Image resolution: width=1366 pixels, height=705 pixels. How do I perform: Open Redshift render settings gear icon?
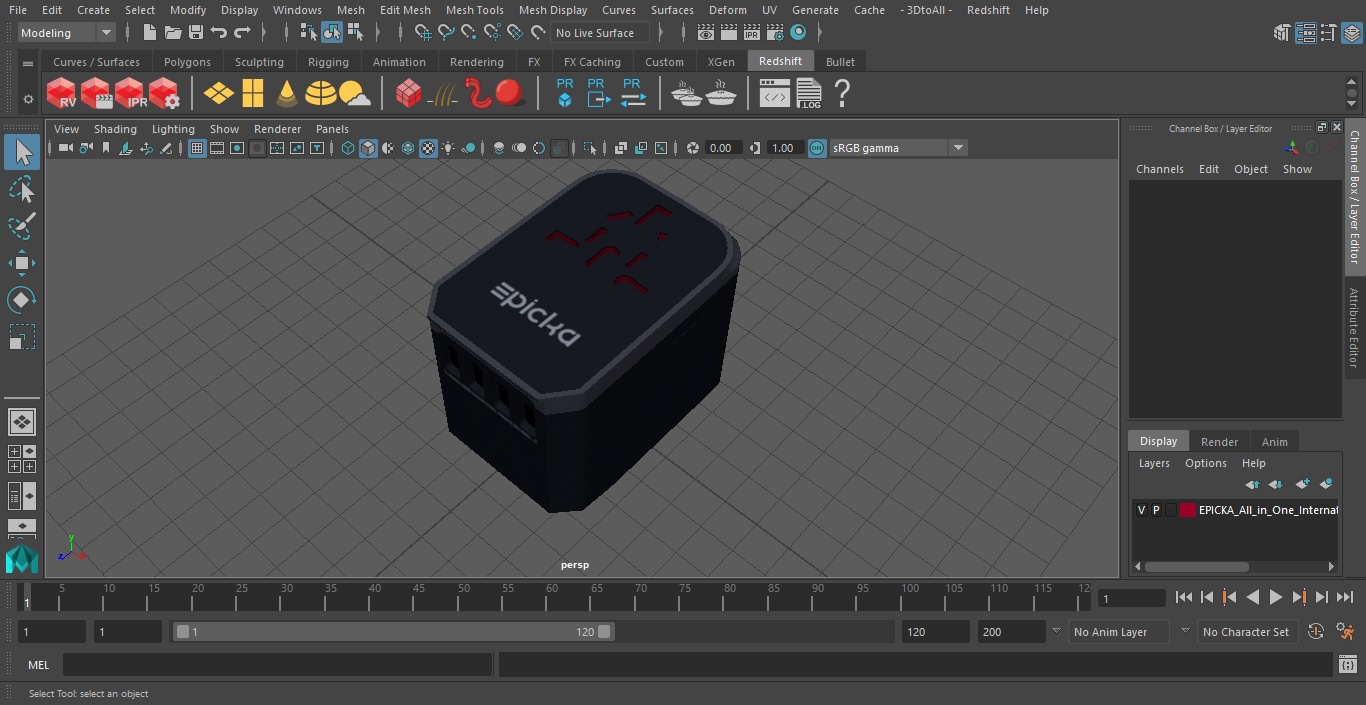click(164, 94)
